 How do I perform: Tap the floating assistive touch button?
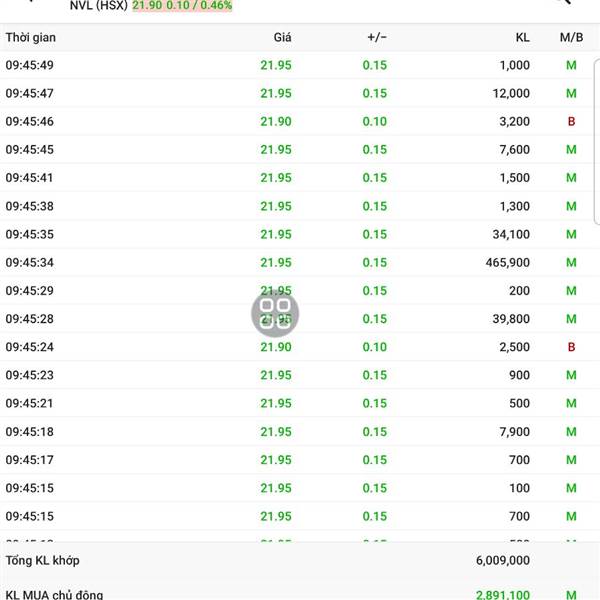[x=275, y=313]
